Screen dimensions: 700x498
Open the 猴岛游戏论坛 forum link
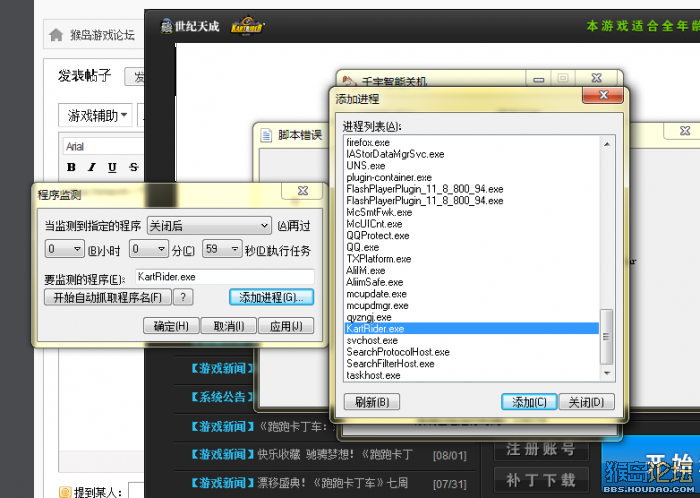click(102, 35)
